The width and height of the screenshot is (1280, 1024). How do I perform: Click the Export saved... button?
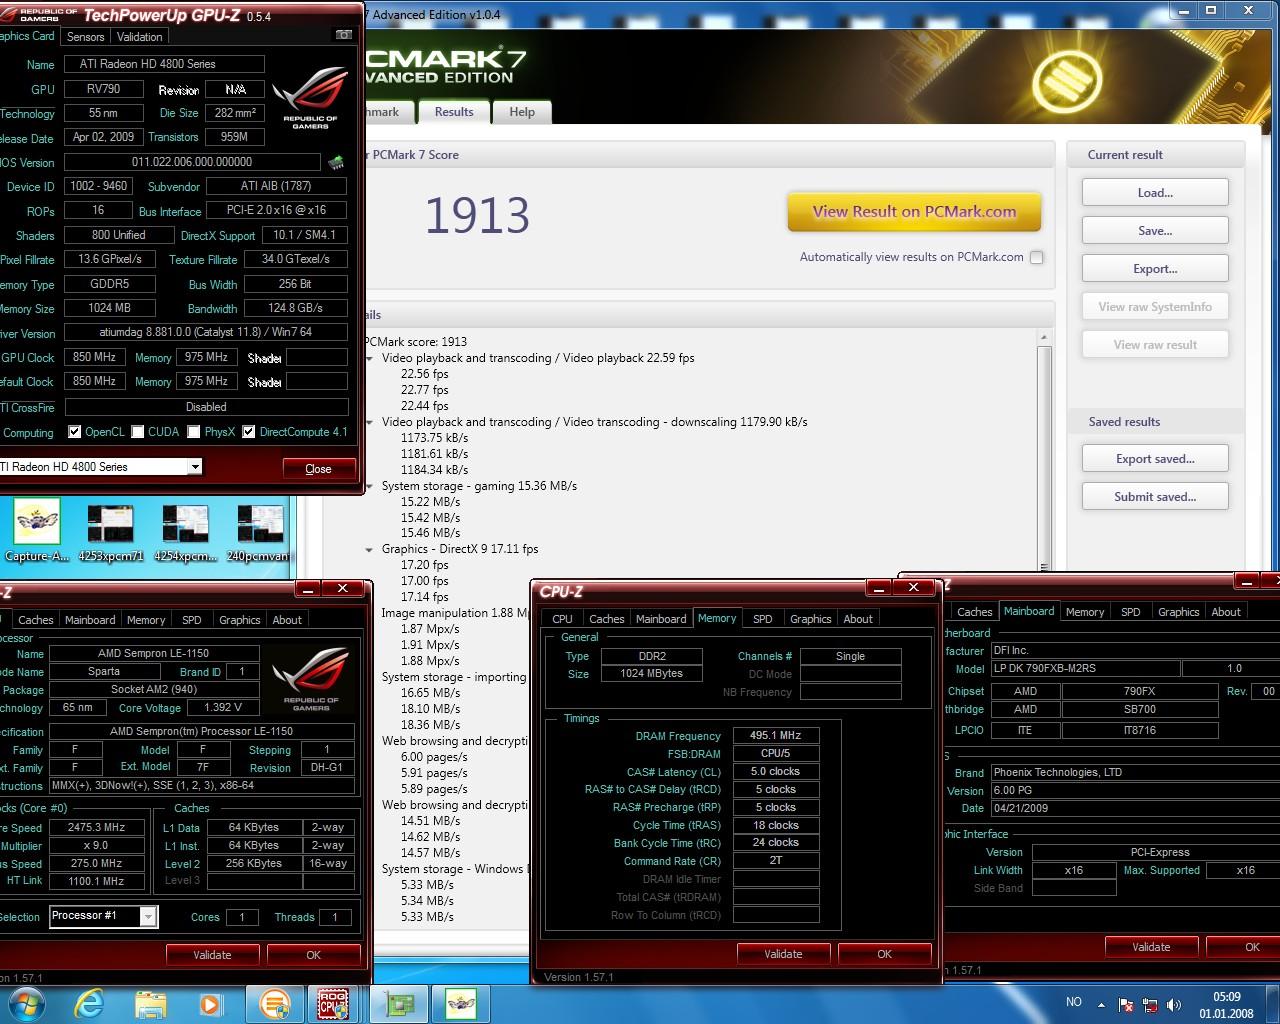pyautogui.click(x=1155, y=459)
